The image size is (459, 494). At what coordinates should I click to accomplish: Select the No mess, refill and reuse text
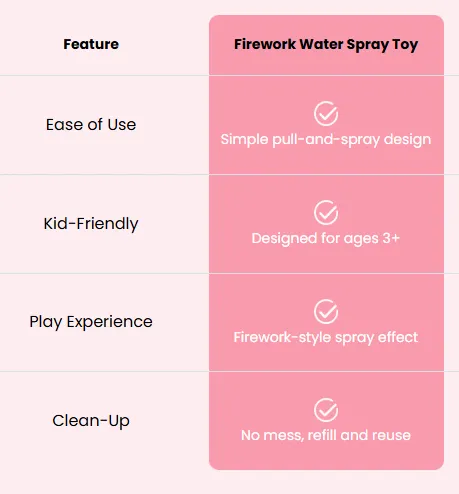(x=326, y=435)
